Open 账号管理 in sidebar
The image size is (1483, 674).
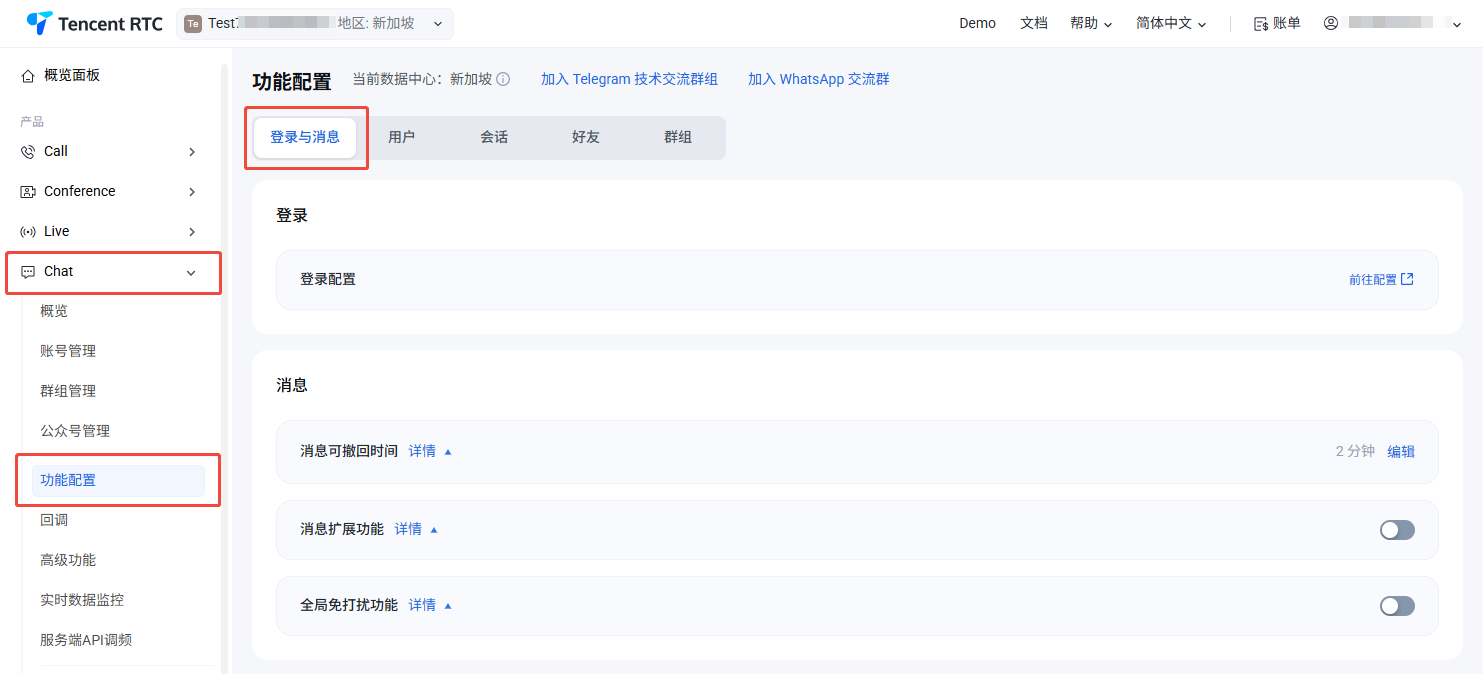tap(68, 351)
